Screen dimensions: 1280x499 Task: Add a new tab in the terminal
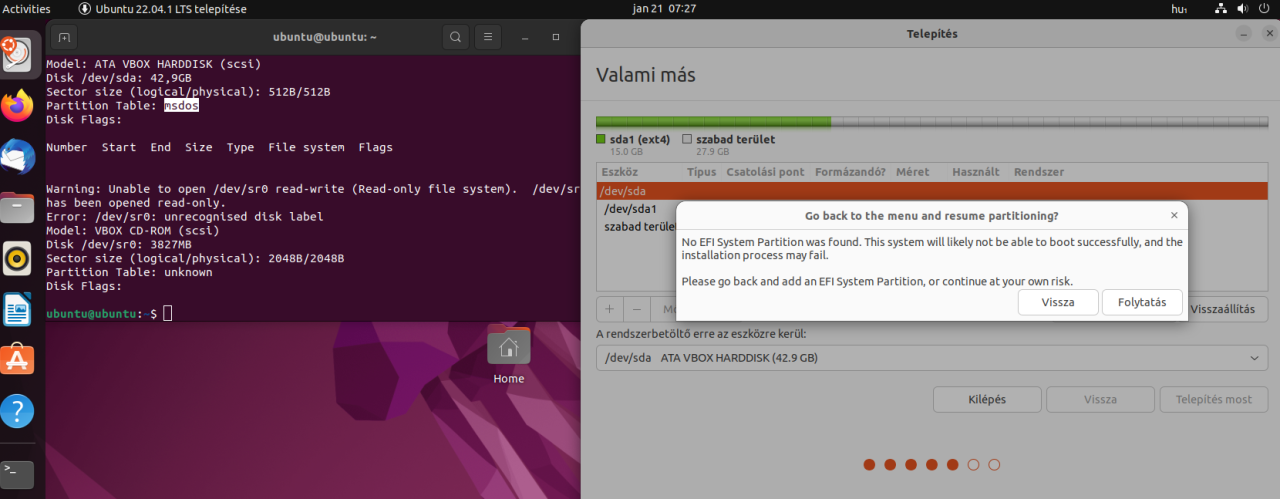[64, 38]
